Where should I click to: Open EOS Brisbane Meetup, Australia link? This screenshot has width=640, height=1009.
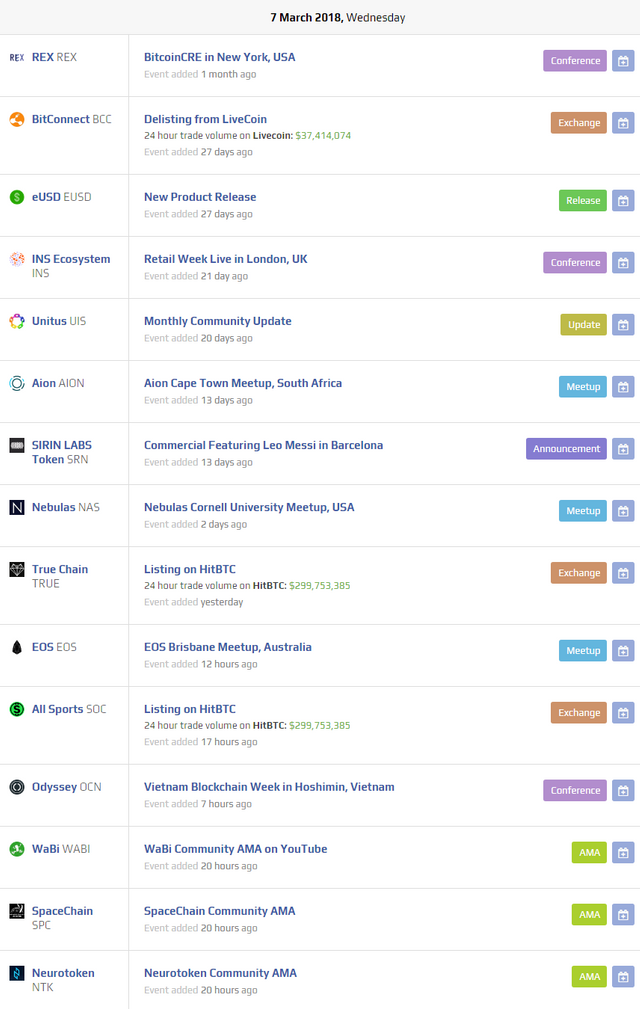click(x=228, y=647)
